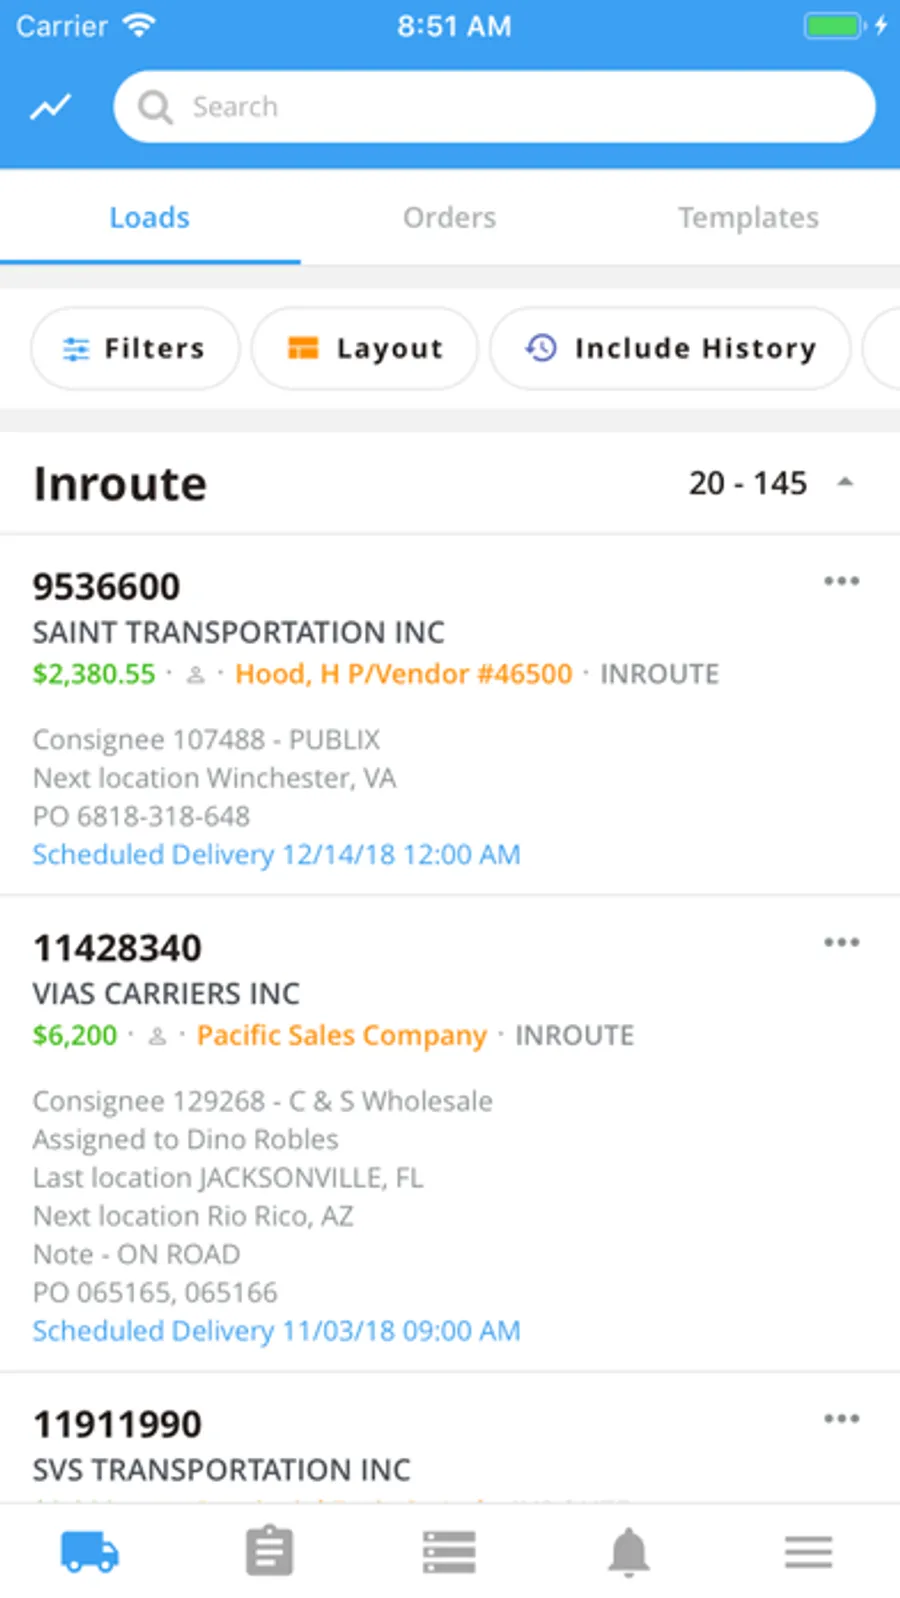Image resolution: width=900 pixels, height=1598 pixels.
Task: Switch to the Orders tab
Action: (x=449, y=217)
